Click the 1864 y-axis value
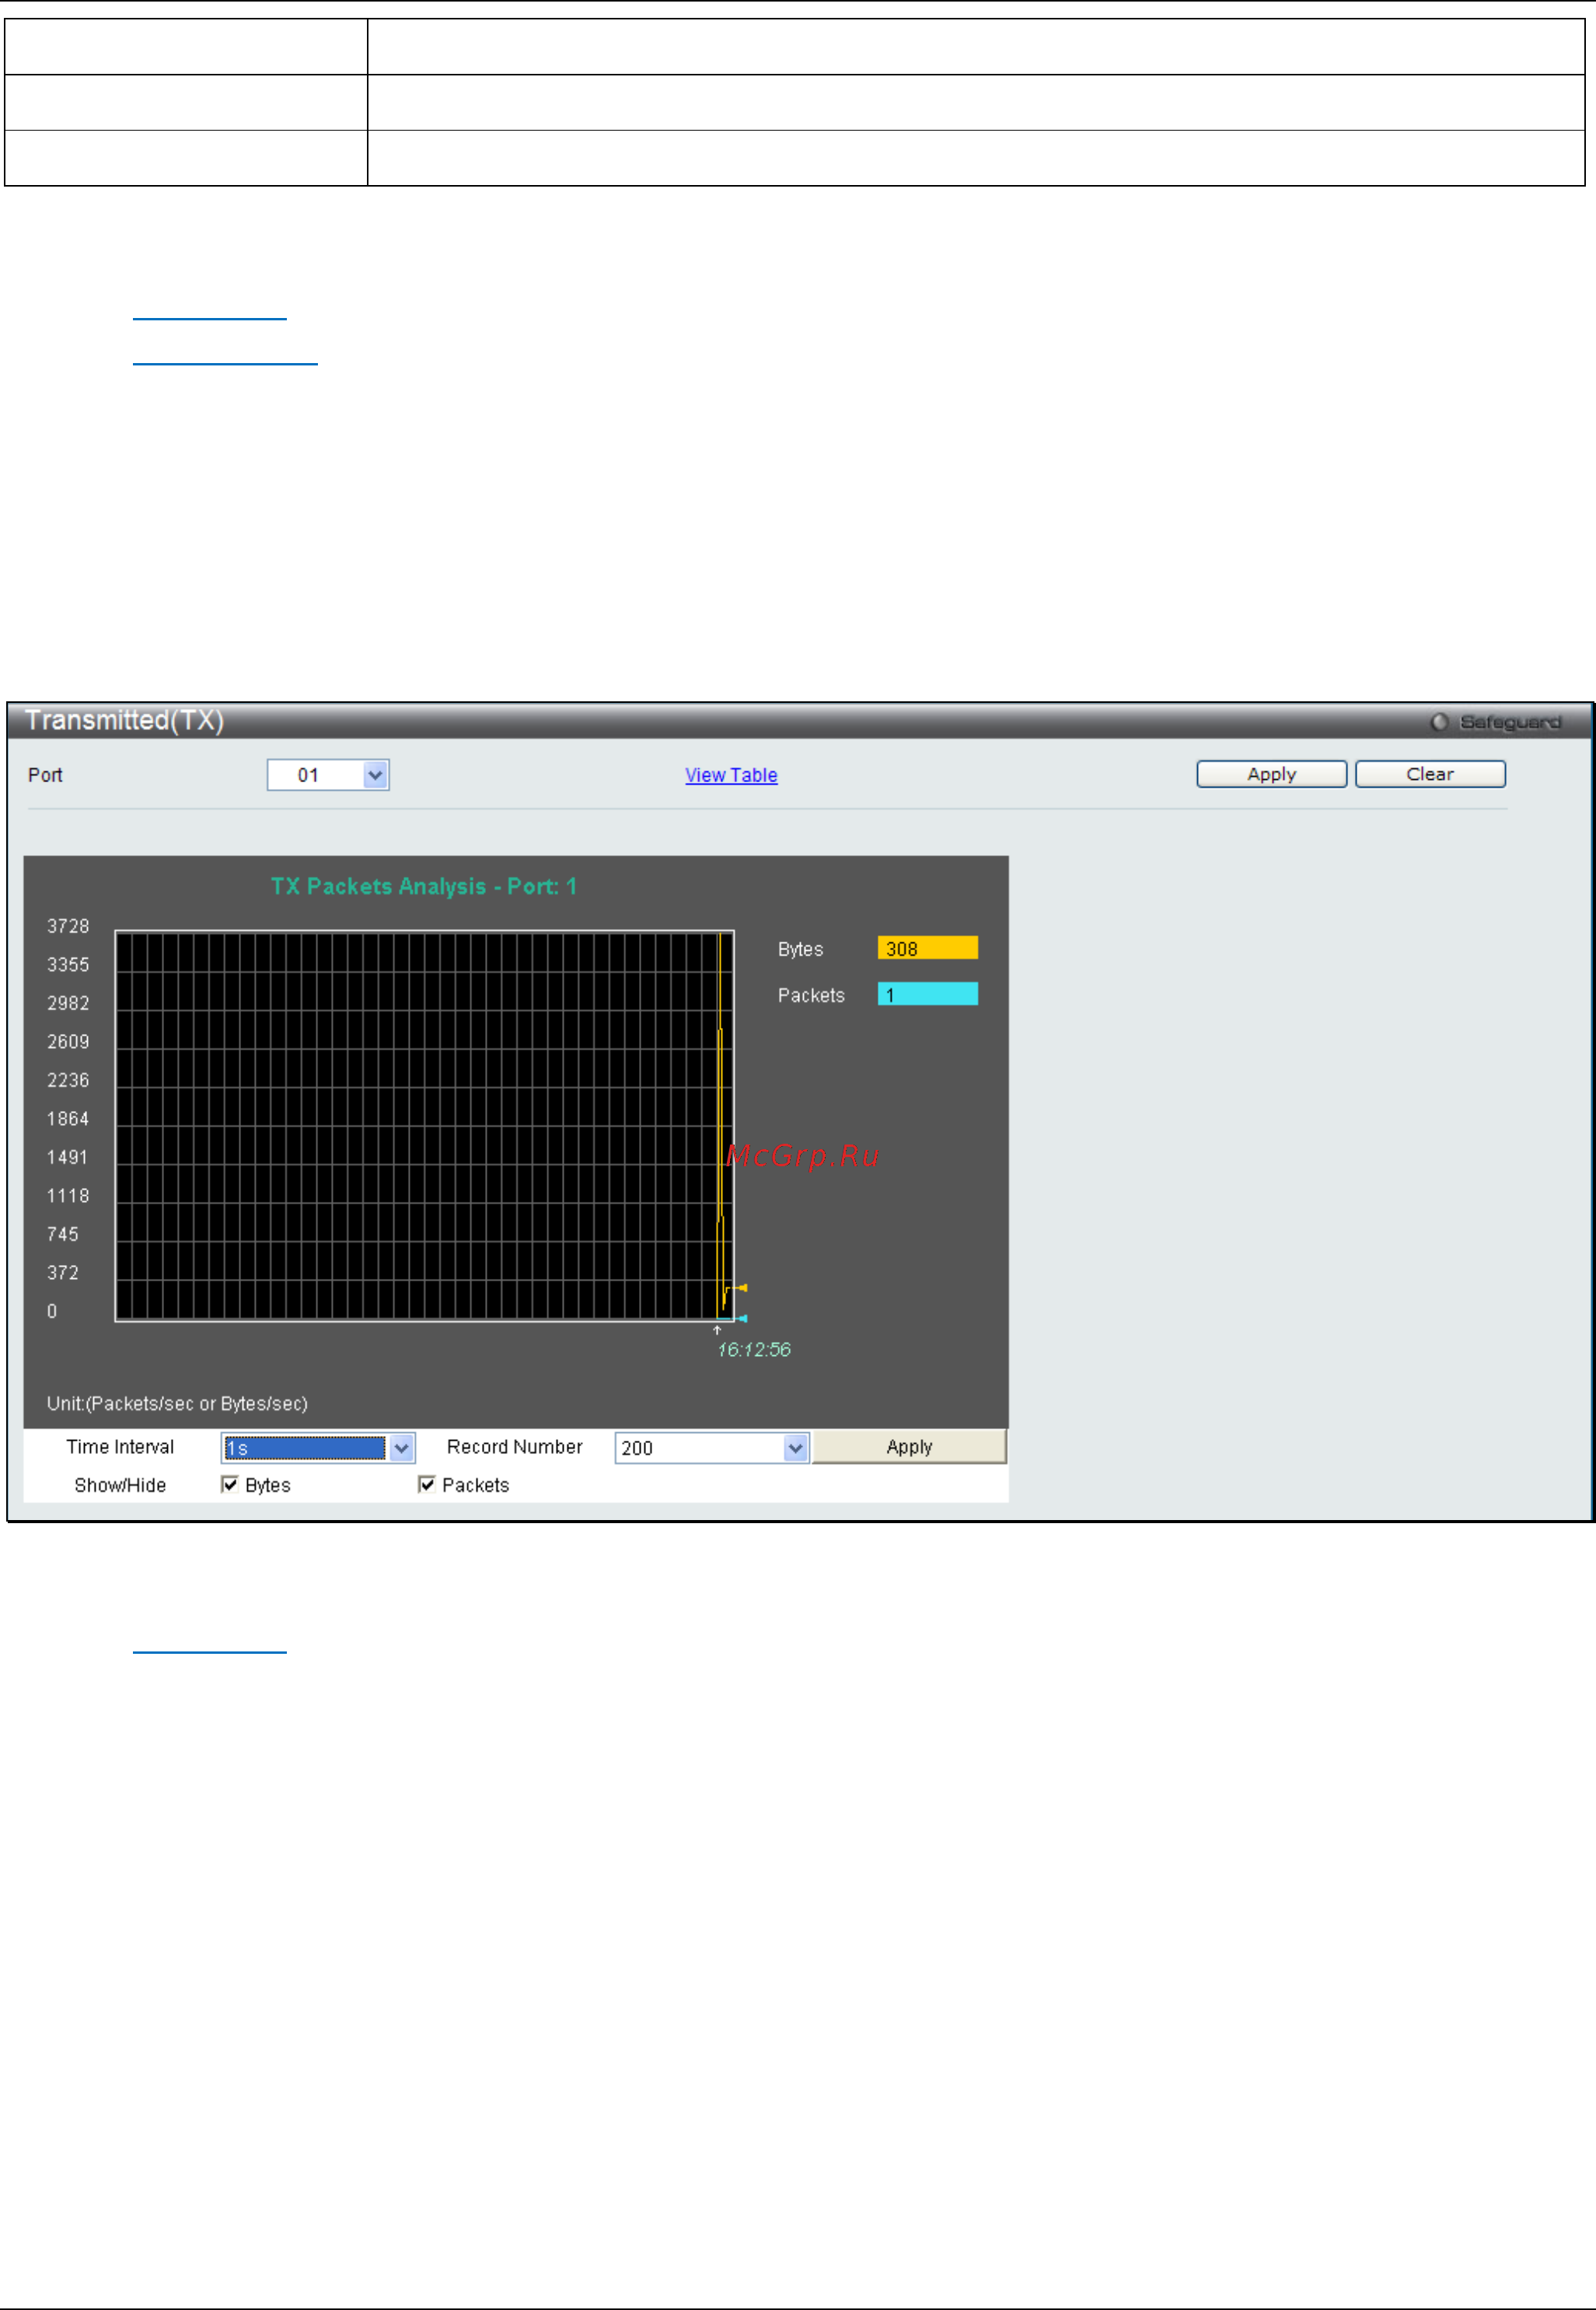The height and width of the screenshot is (2310, 1596). 68,1119
